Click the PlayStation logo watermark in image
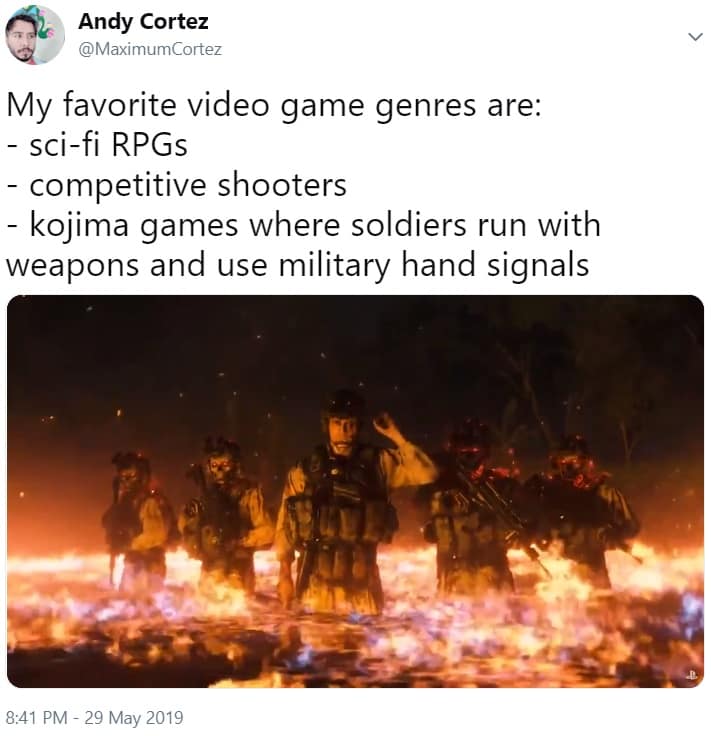Viewport: 711px width, 736px height. pyautogui.click(x=691, y=675)
